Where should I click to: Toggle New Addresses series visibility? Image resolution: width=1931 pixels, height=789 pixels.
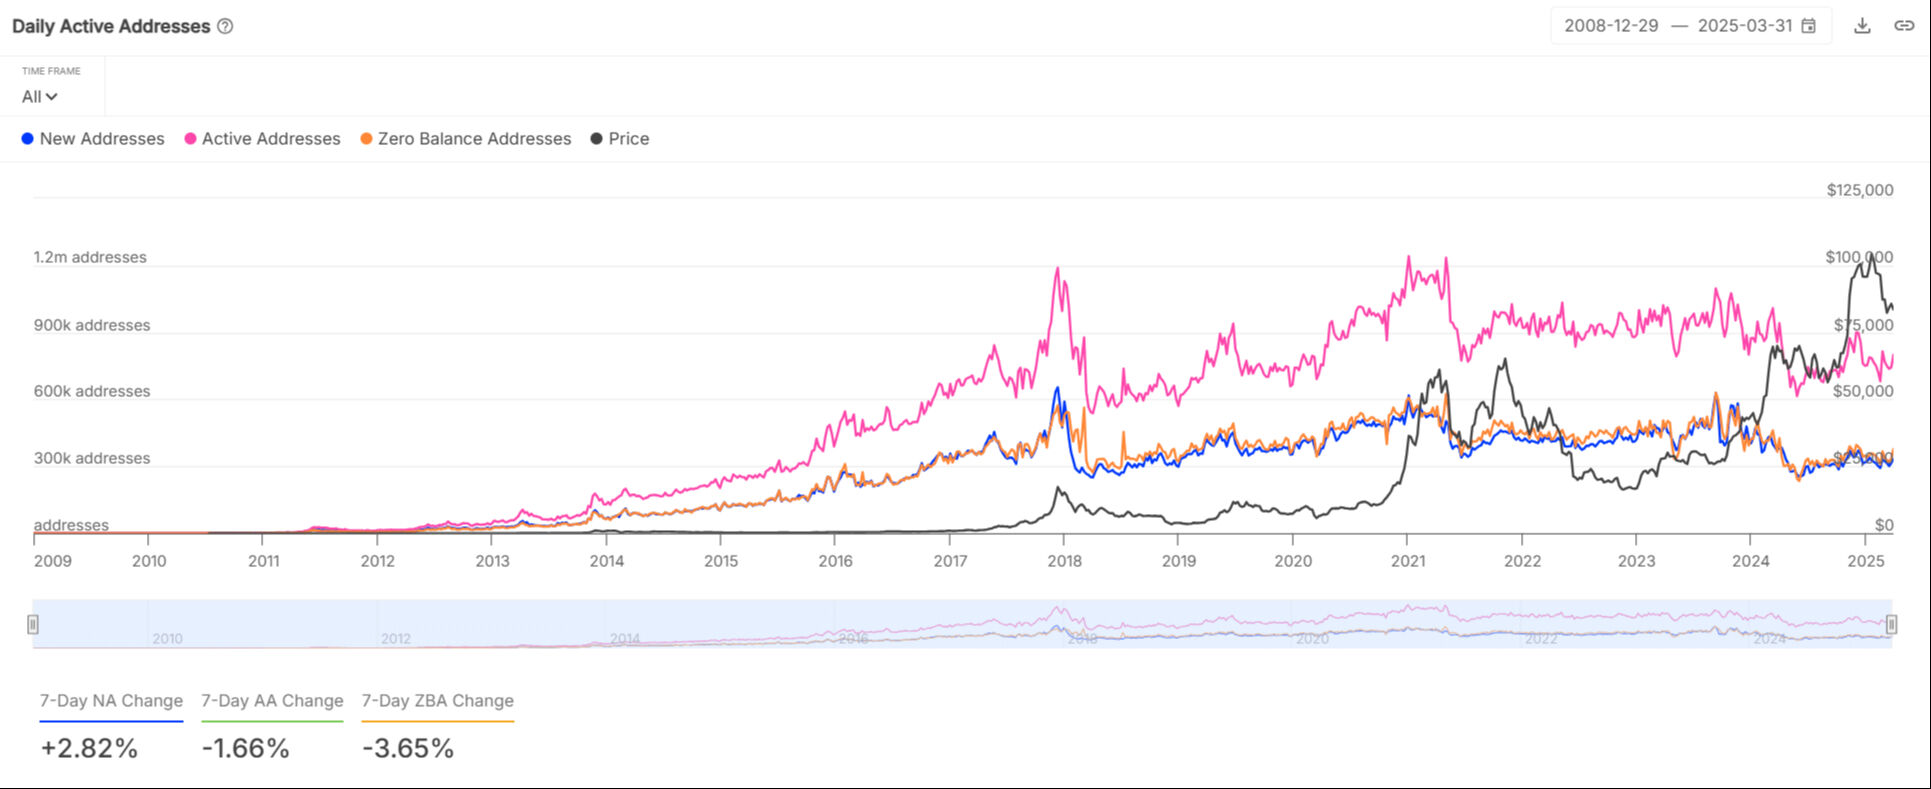[x=102, y=139]
